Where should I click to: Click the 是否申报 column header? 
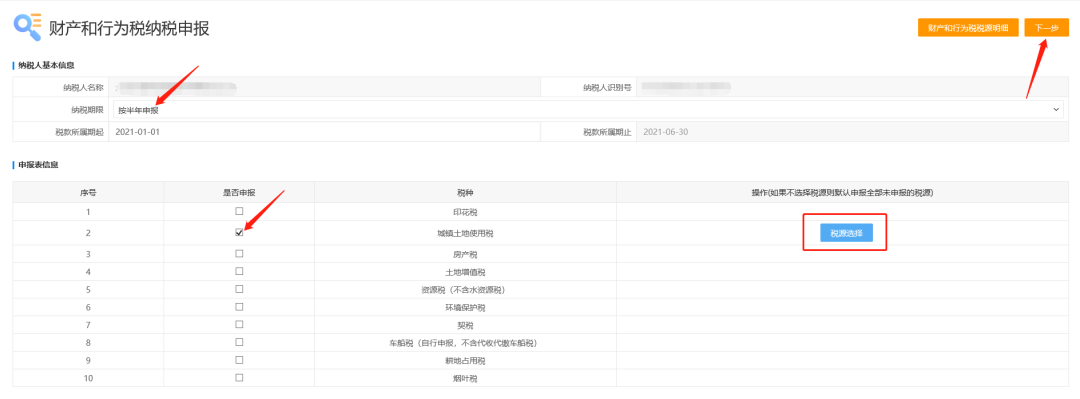pyautogui.click(x=239, y=192)
